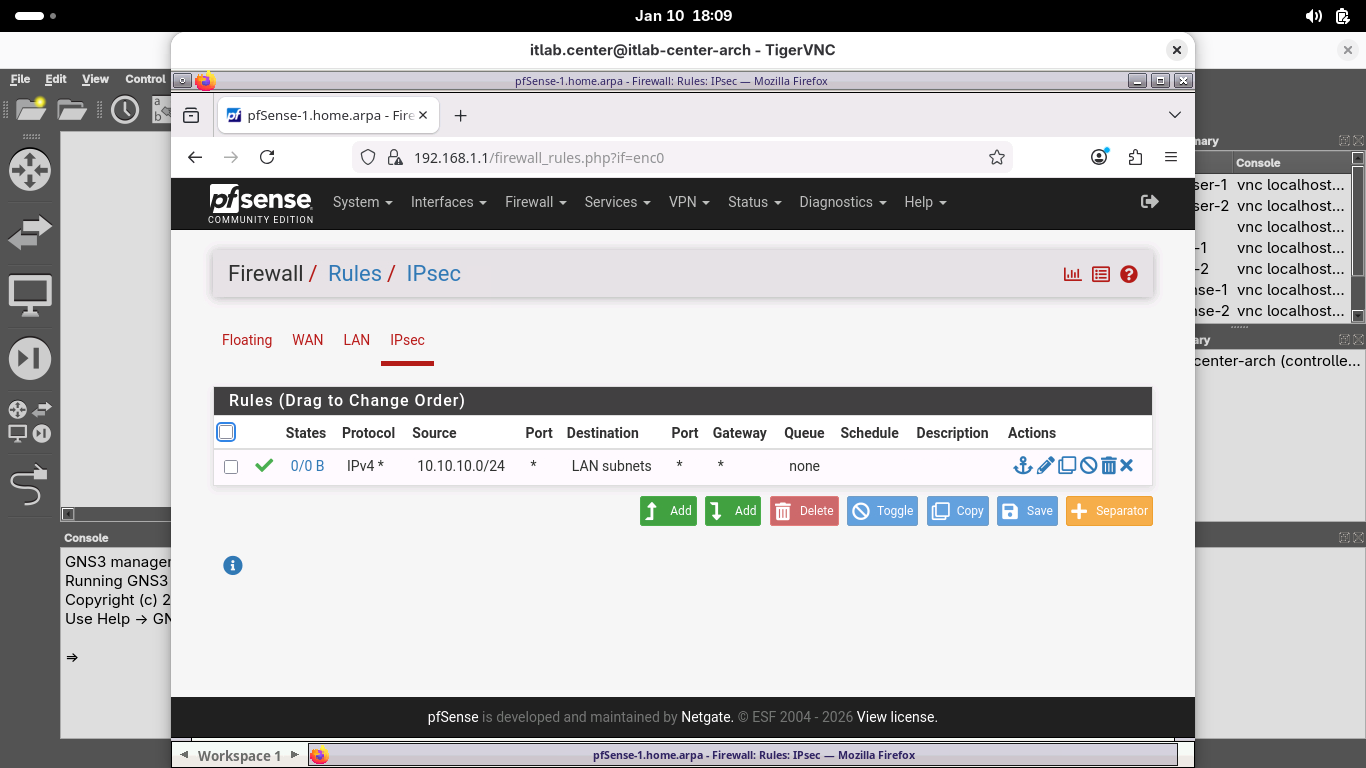Click the anchor icon in rule actions
Image resolution: width=1366 pixels, height=768 pixels.
[1022, 466]
